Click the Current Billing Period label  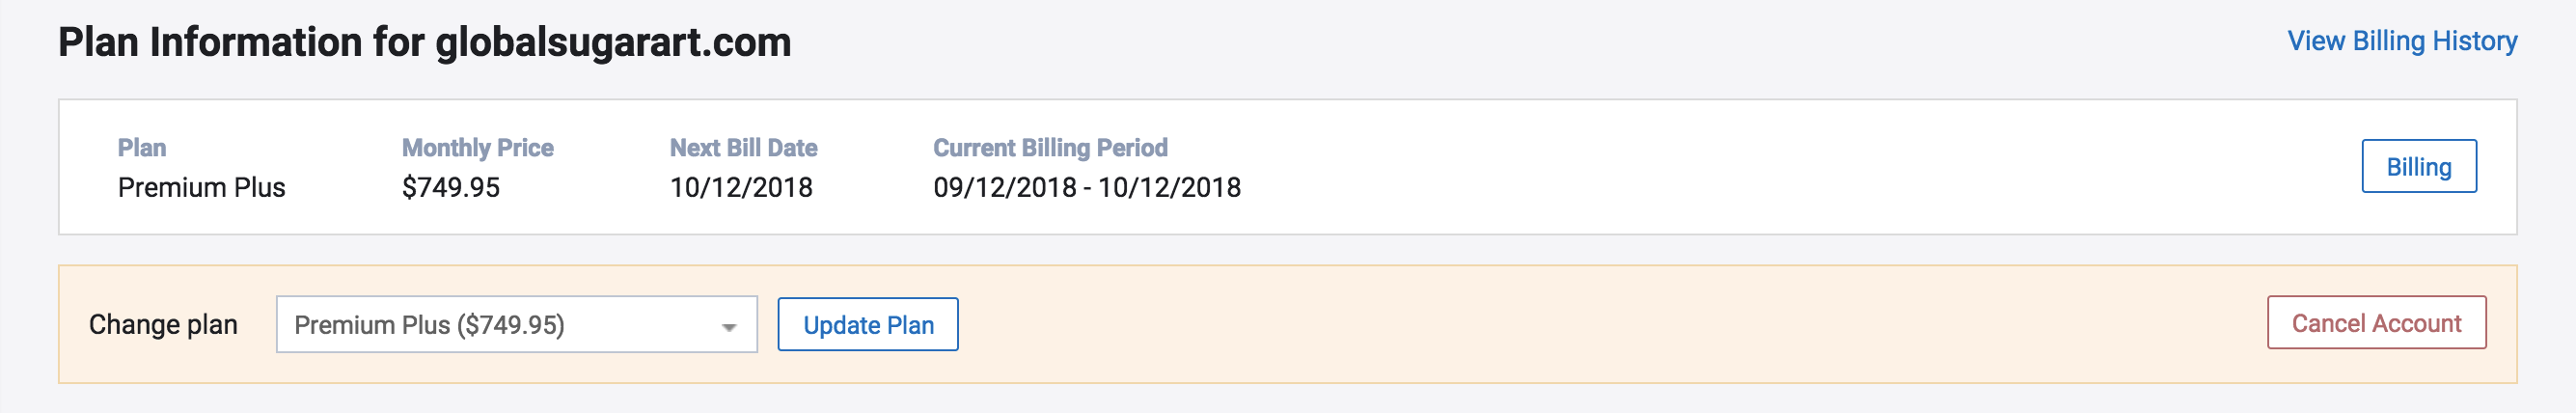coord(1050,148)
